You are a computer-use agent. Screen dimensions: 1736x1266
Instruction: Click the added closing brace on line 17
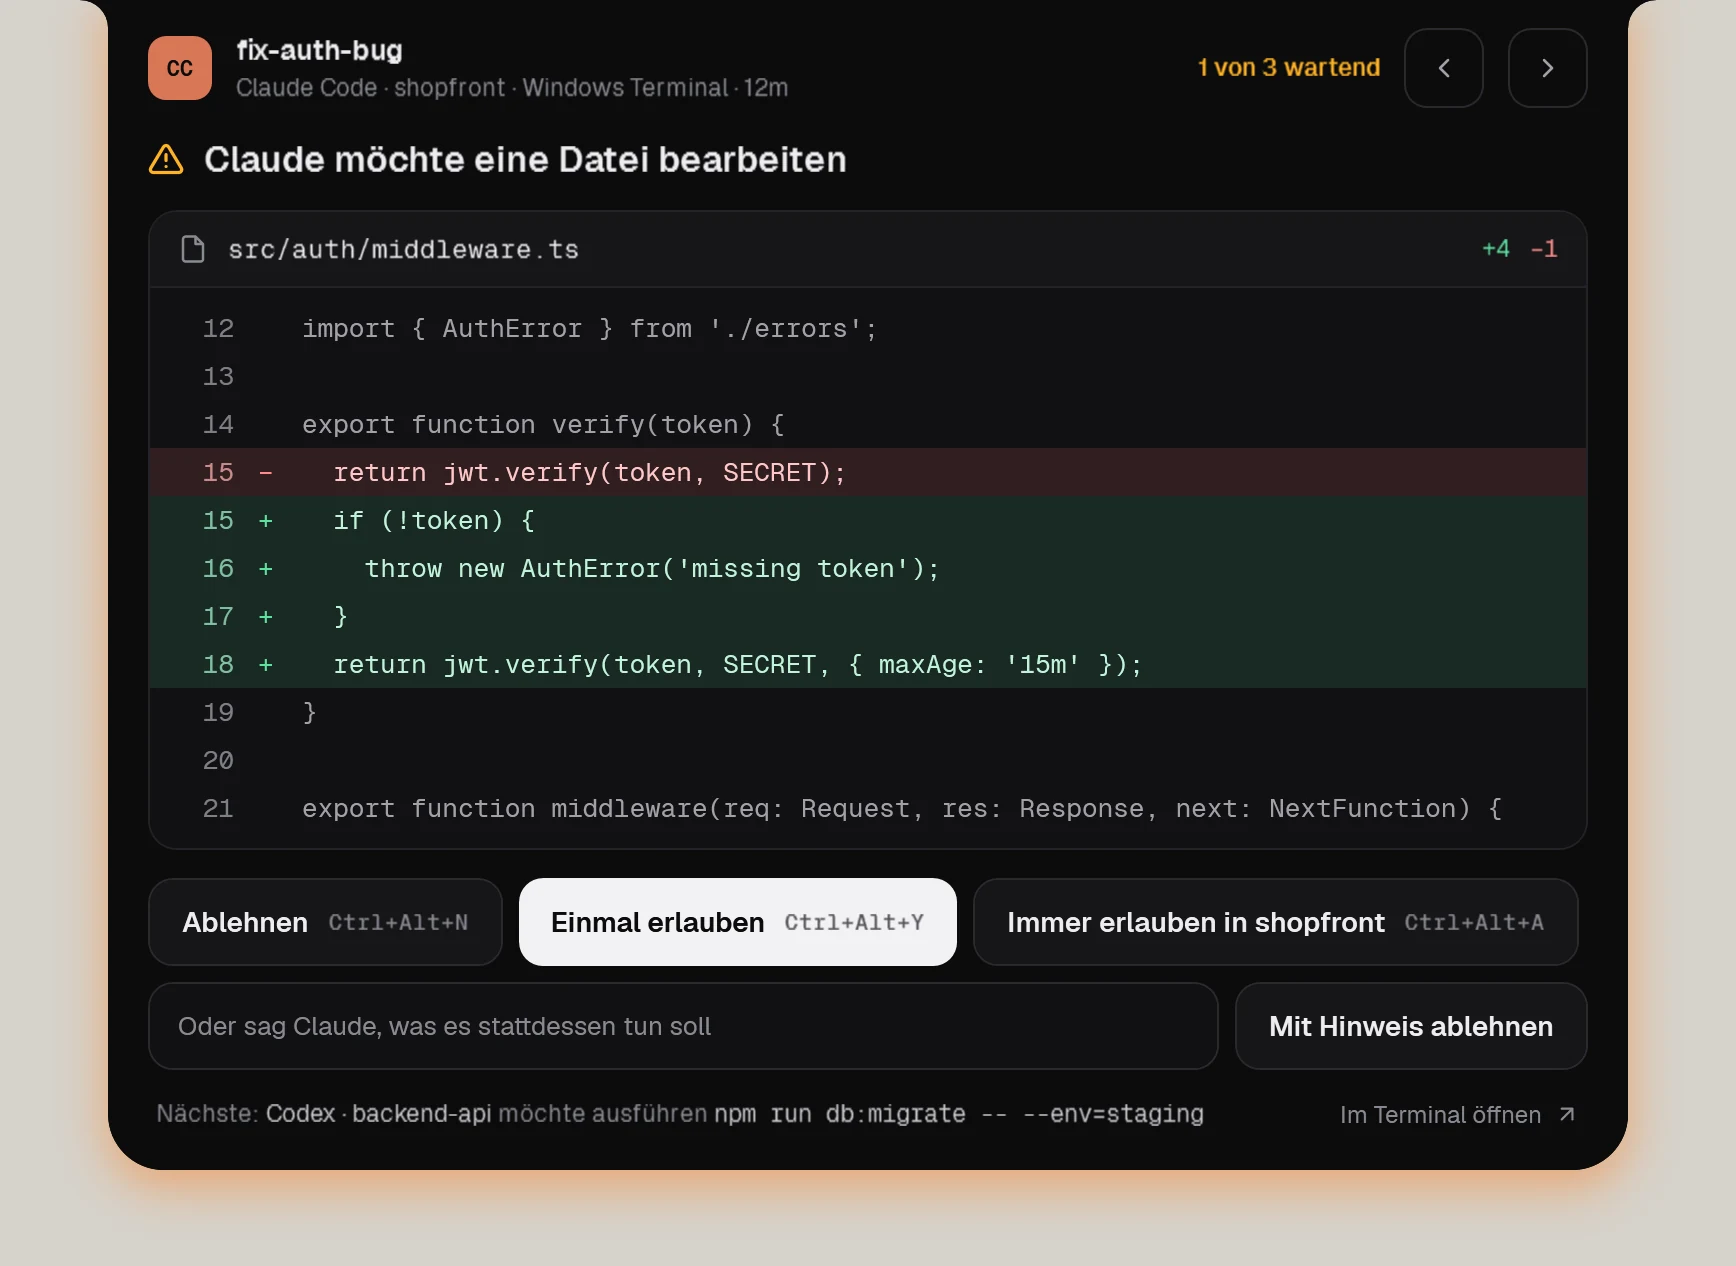pyautogui.click(x=868, y=616)
